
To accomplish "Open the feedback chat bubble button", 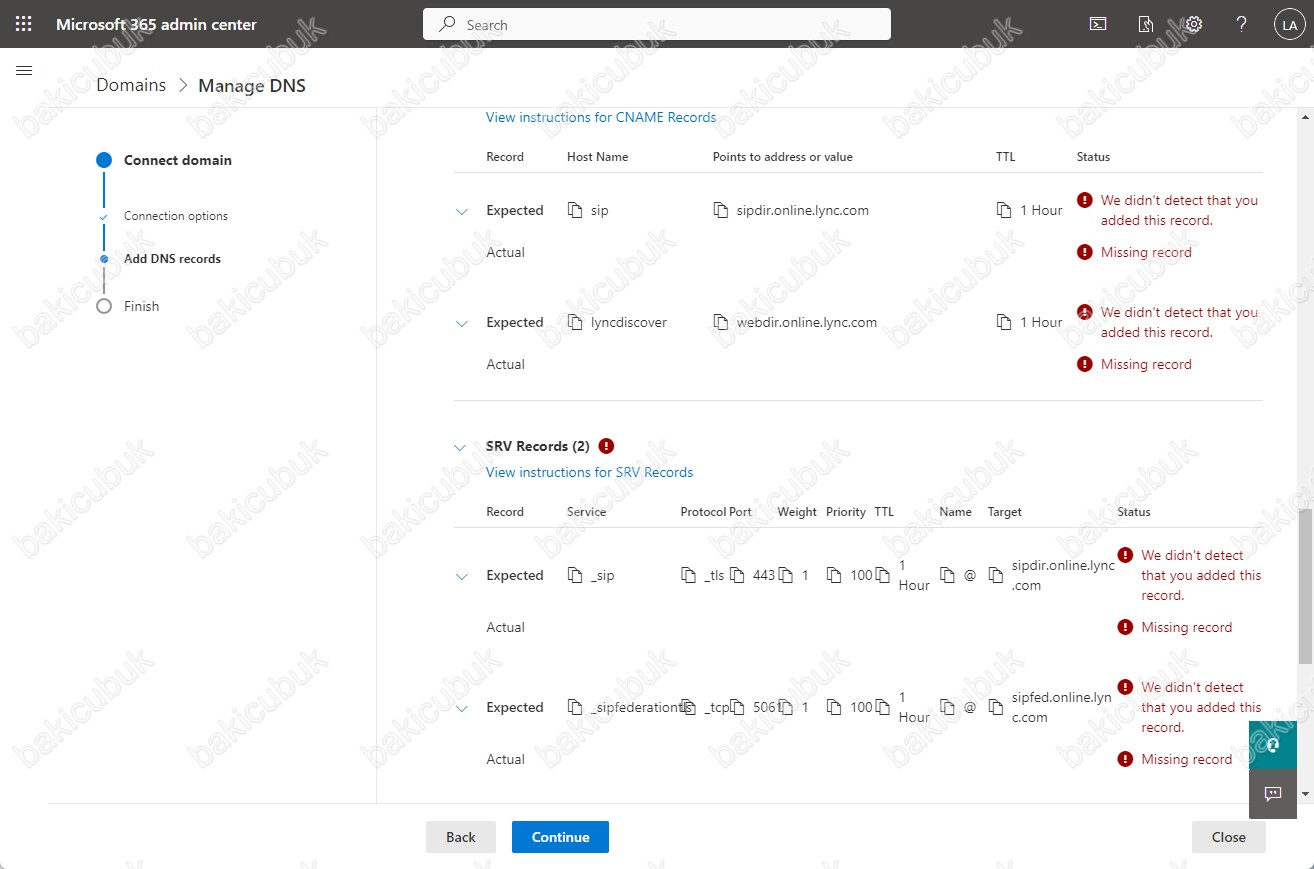I will 1273,794.
